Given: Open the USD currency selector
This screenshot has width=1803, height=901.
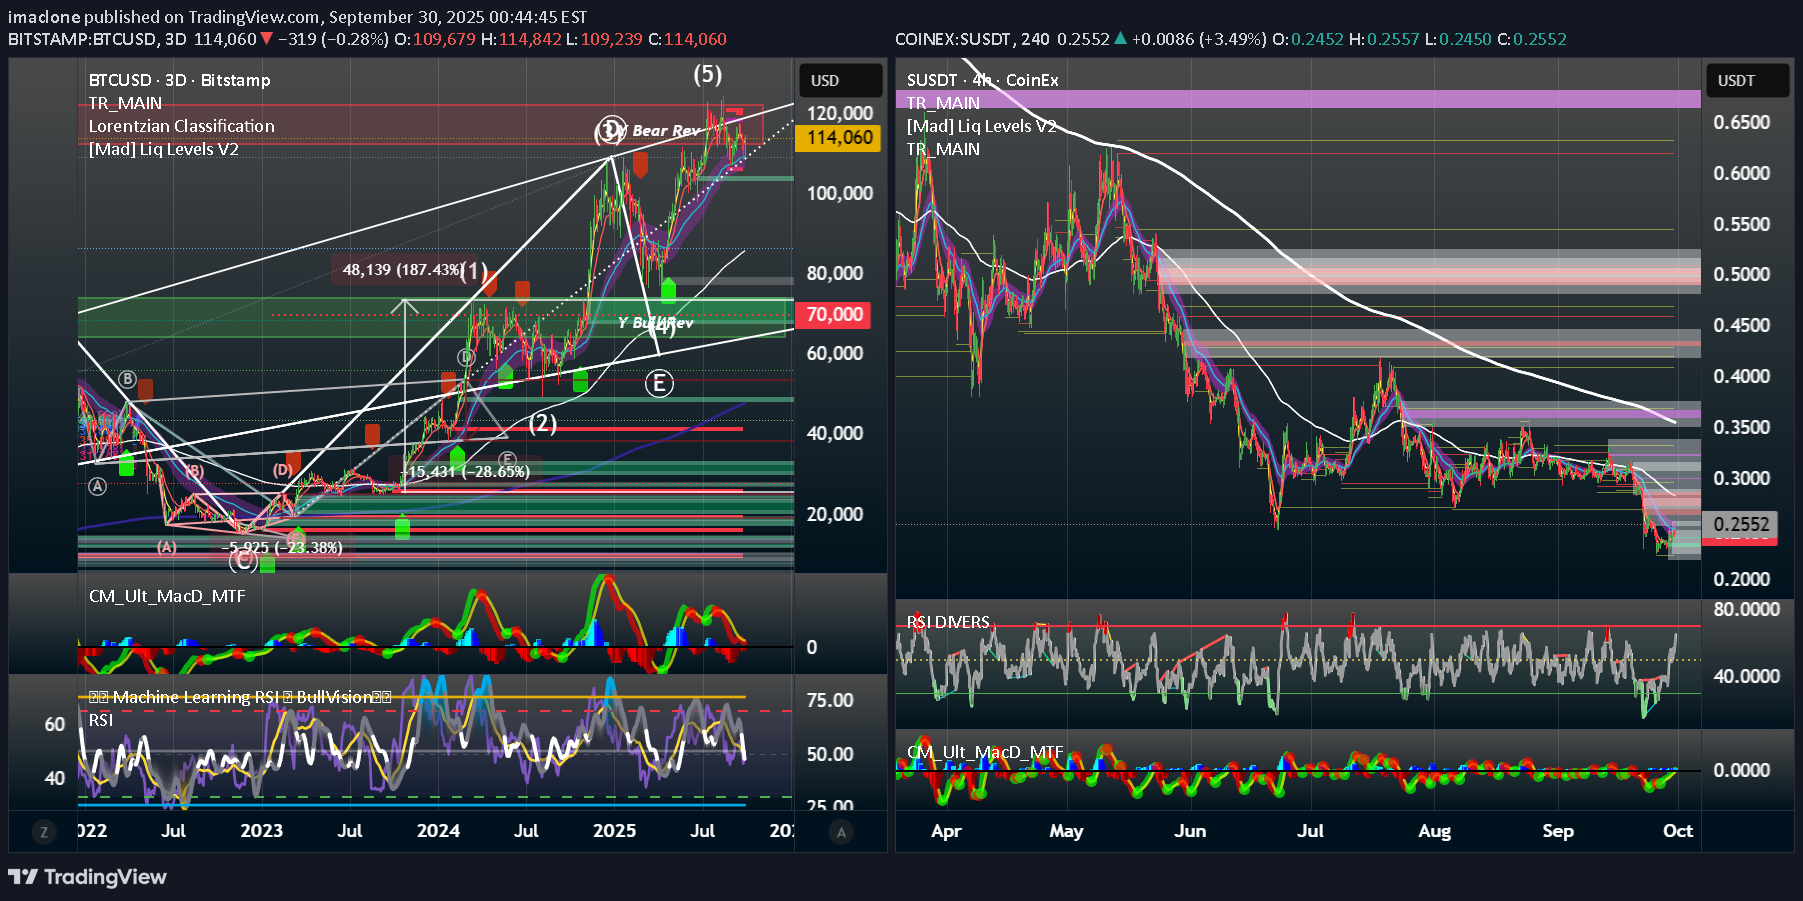Looking at the screenshot, I should (840, 80).
